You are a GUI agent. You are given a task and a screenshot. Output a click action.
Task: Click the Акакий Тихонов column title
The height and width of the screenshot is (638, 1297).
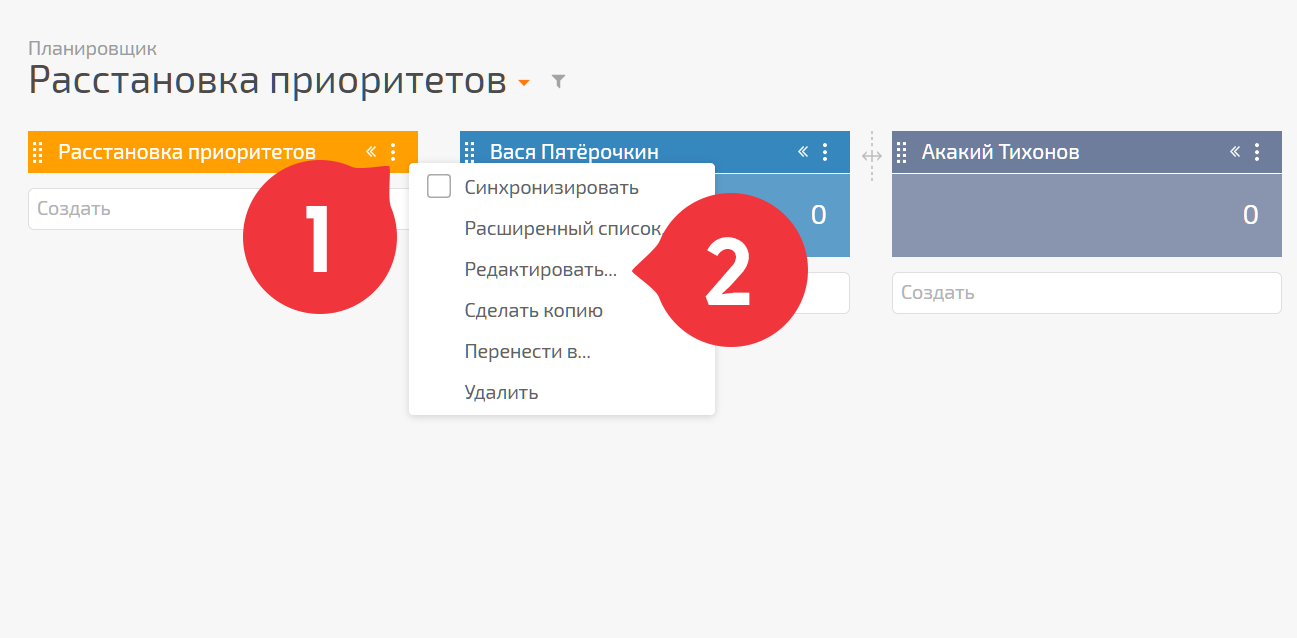click(1000, 152)
